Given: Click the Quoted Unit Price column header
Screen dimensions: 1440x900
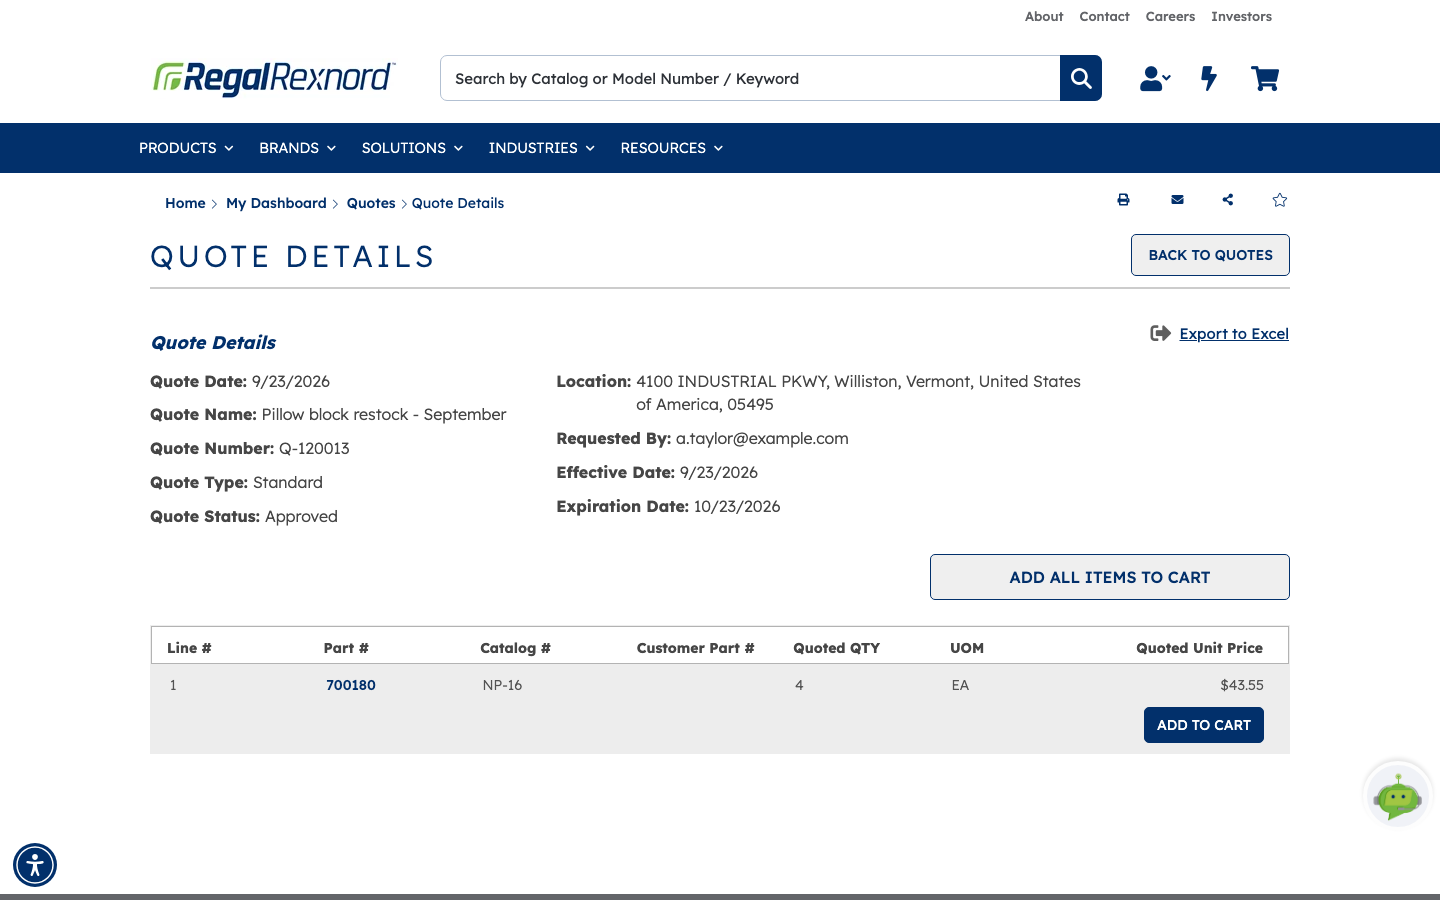Looking at the screenshot, I should 1199,648.
